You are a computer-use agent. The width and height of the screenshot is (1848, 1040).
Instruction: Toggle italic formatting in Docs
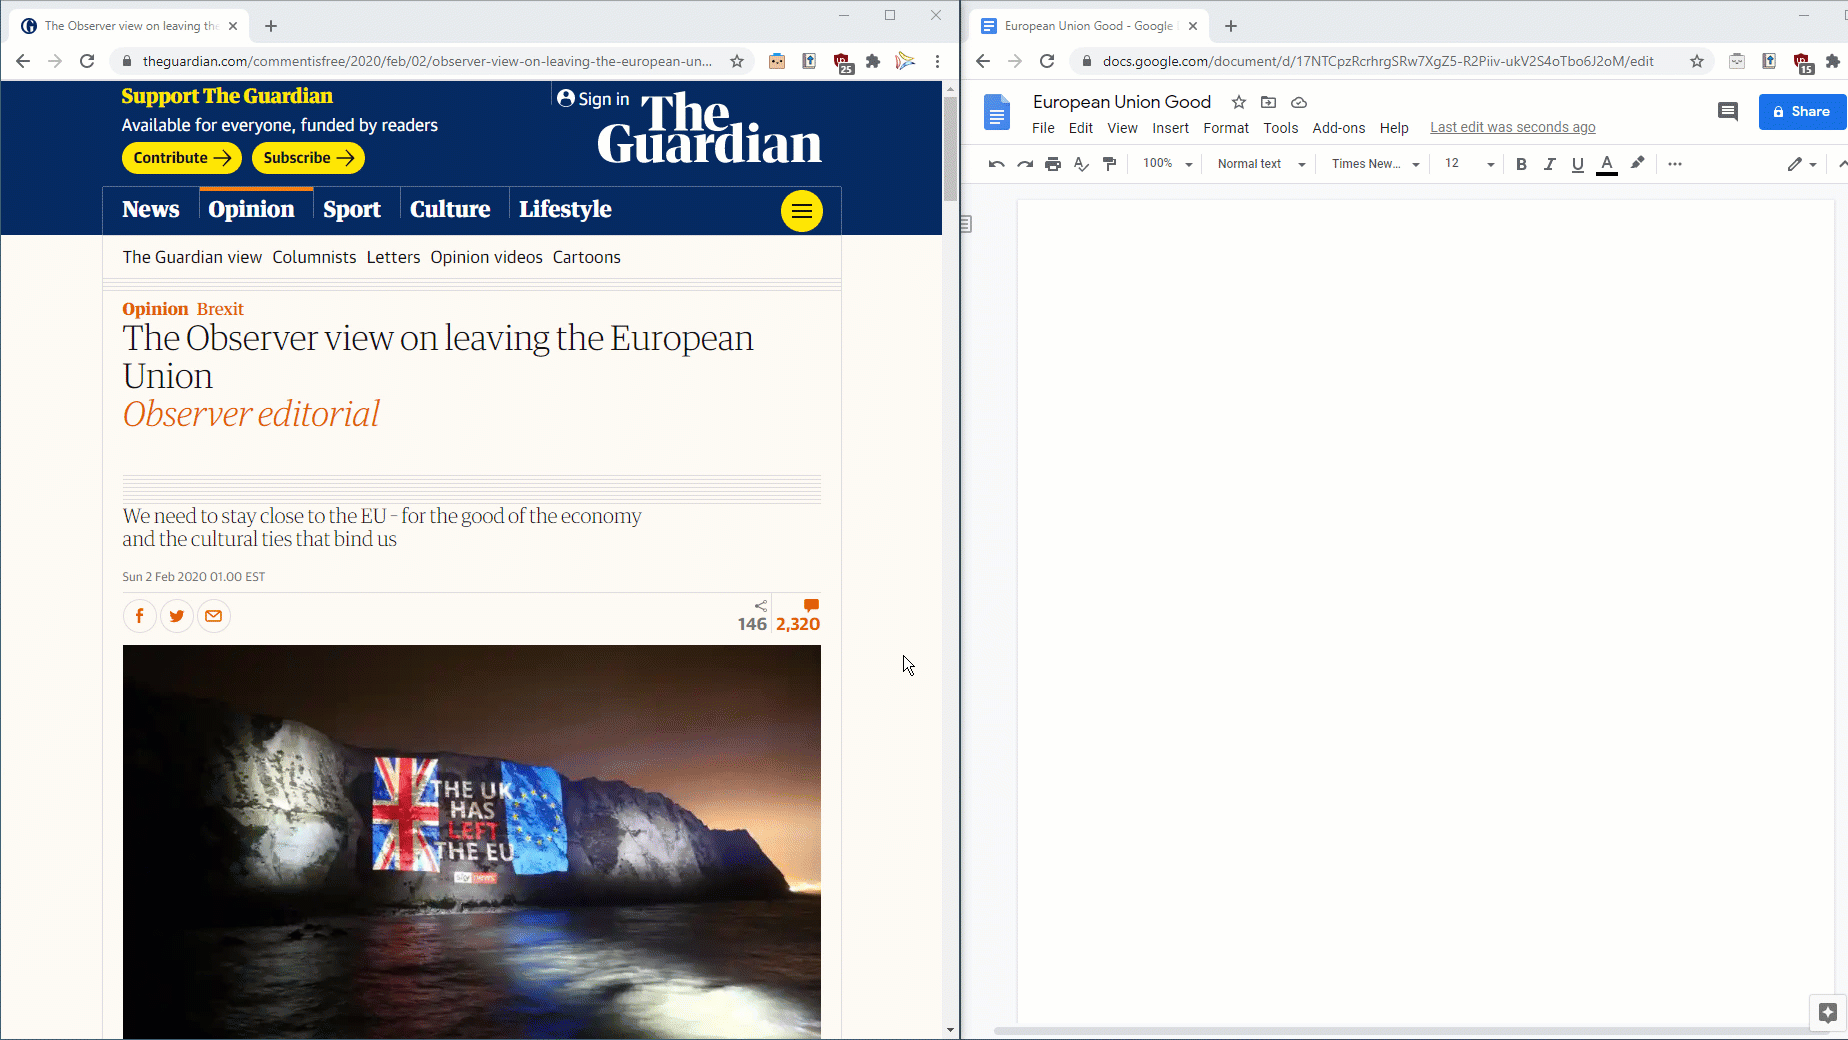click(1549, 164)
